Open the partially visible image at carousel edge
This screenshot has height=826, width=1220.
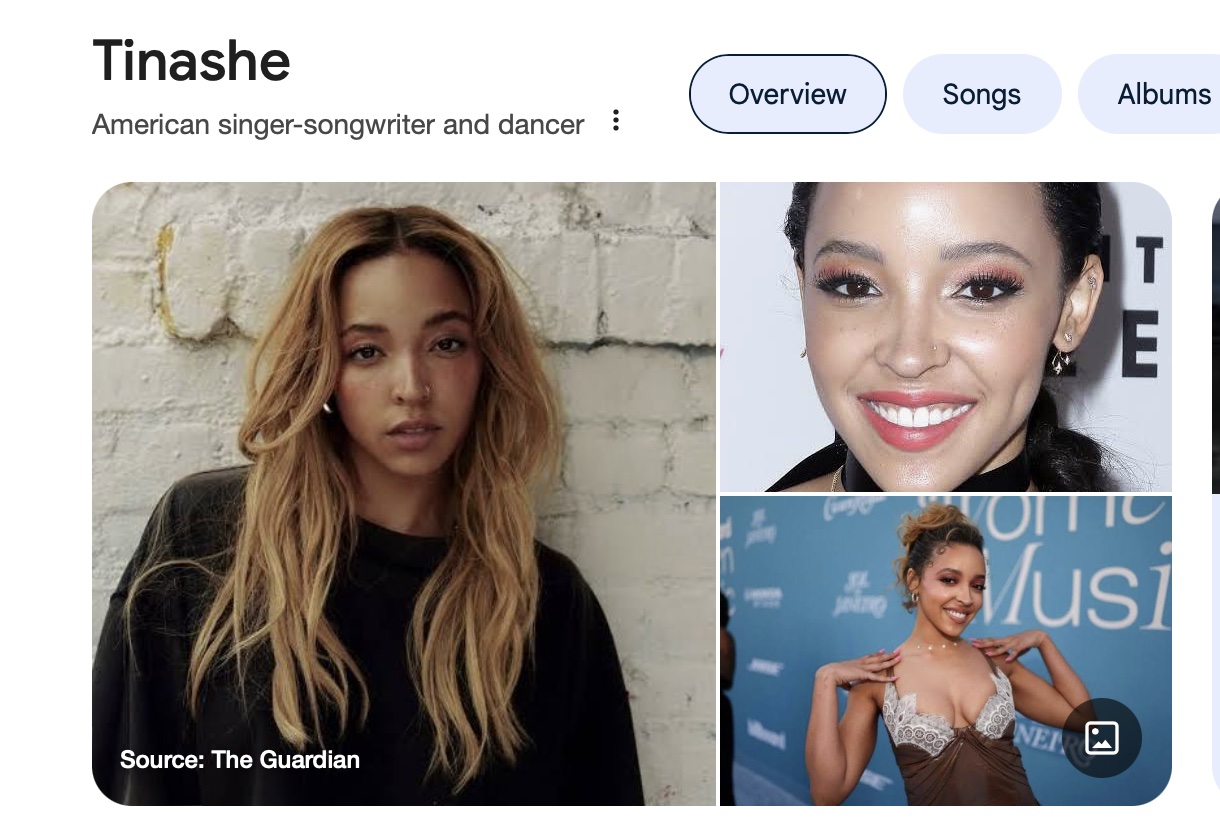pos(1215,494)
